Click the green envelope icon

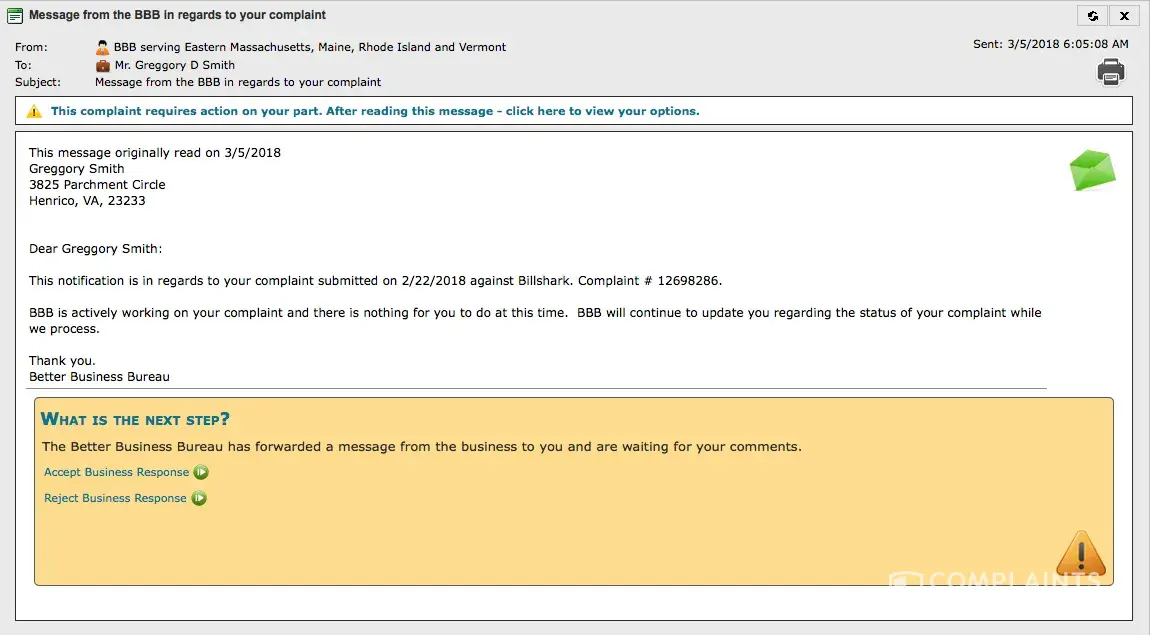click(1092, 170)
